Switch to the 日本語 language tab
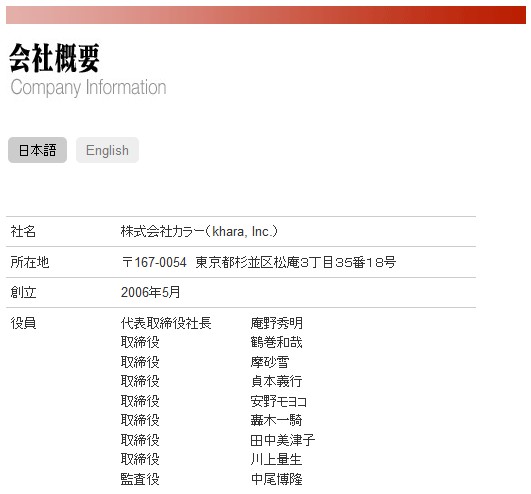531x494 pixels. 37,150
